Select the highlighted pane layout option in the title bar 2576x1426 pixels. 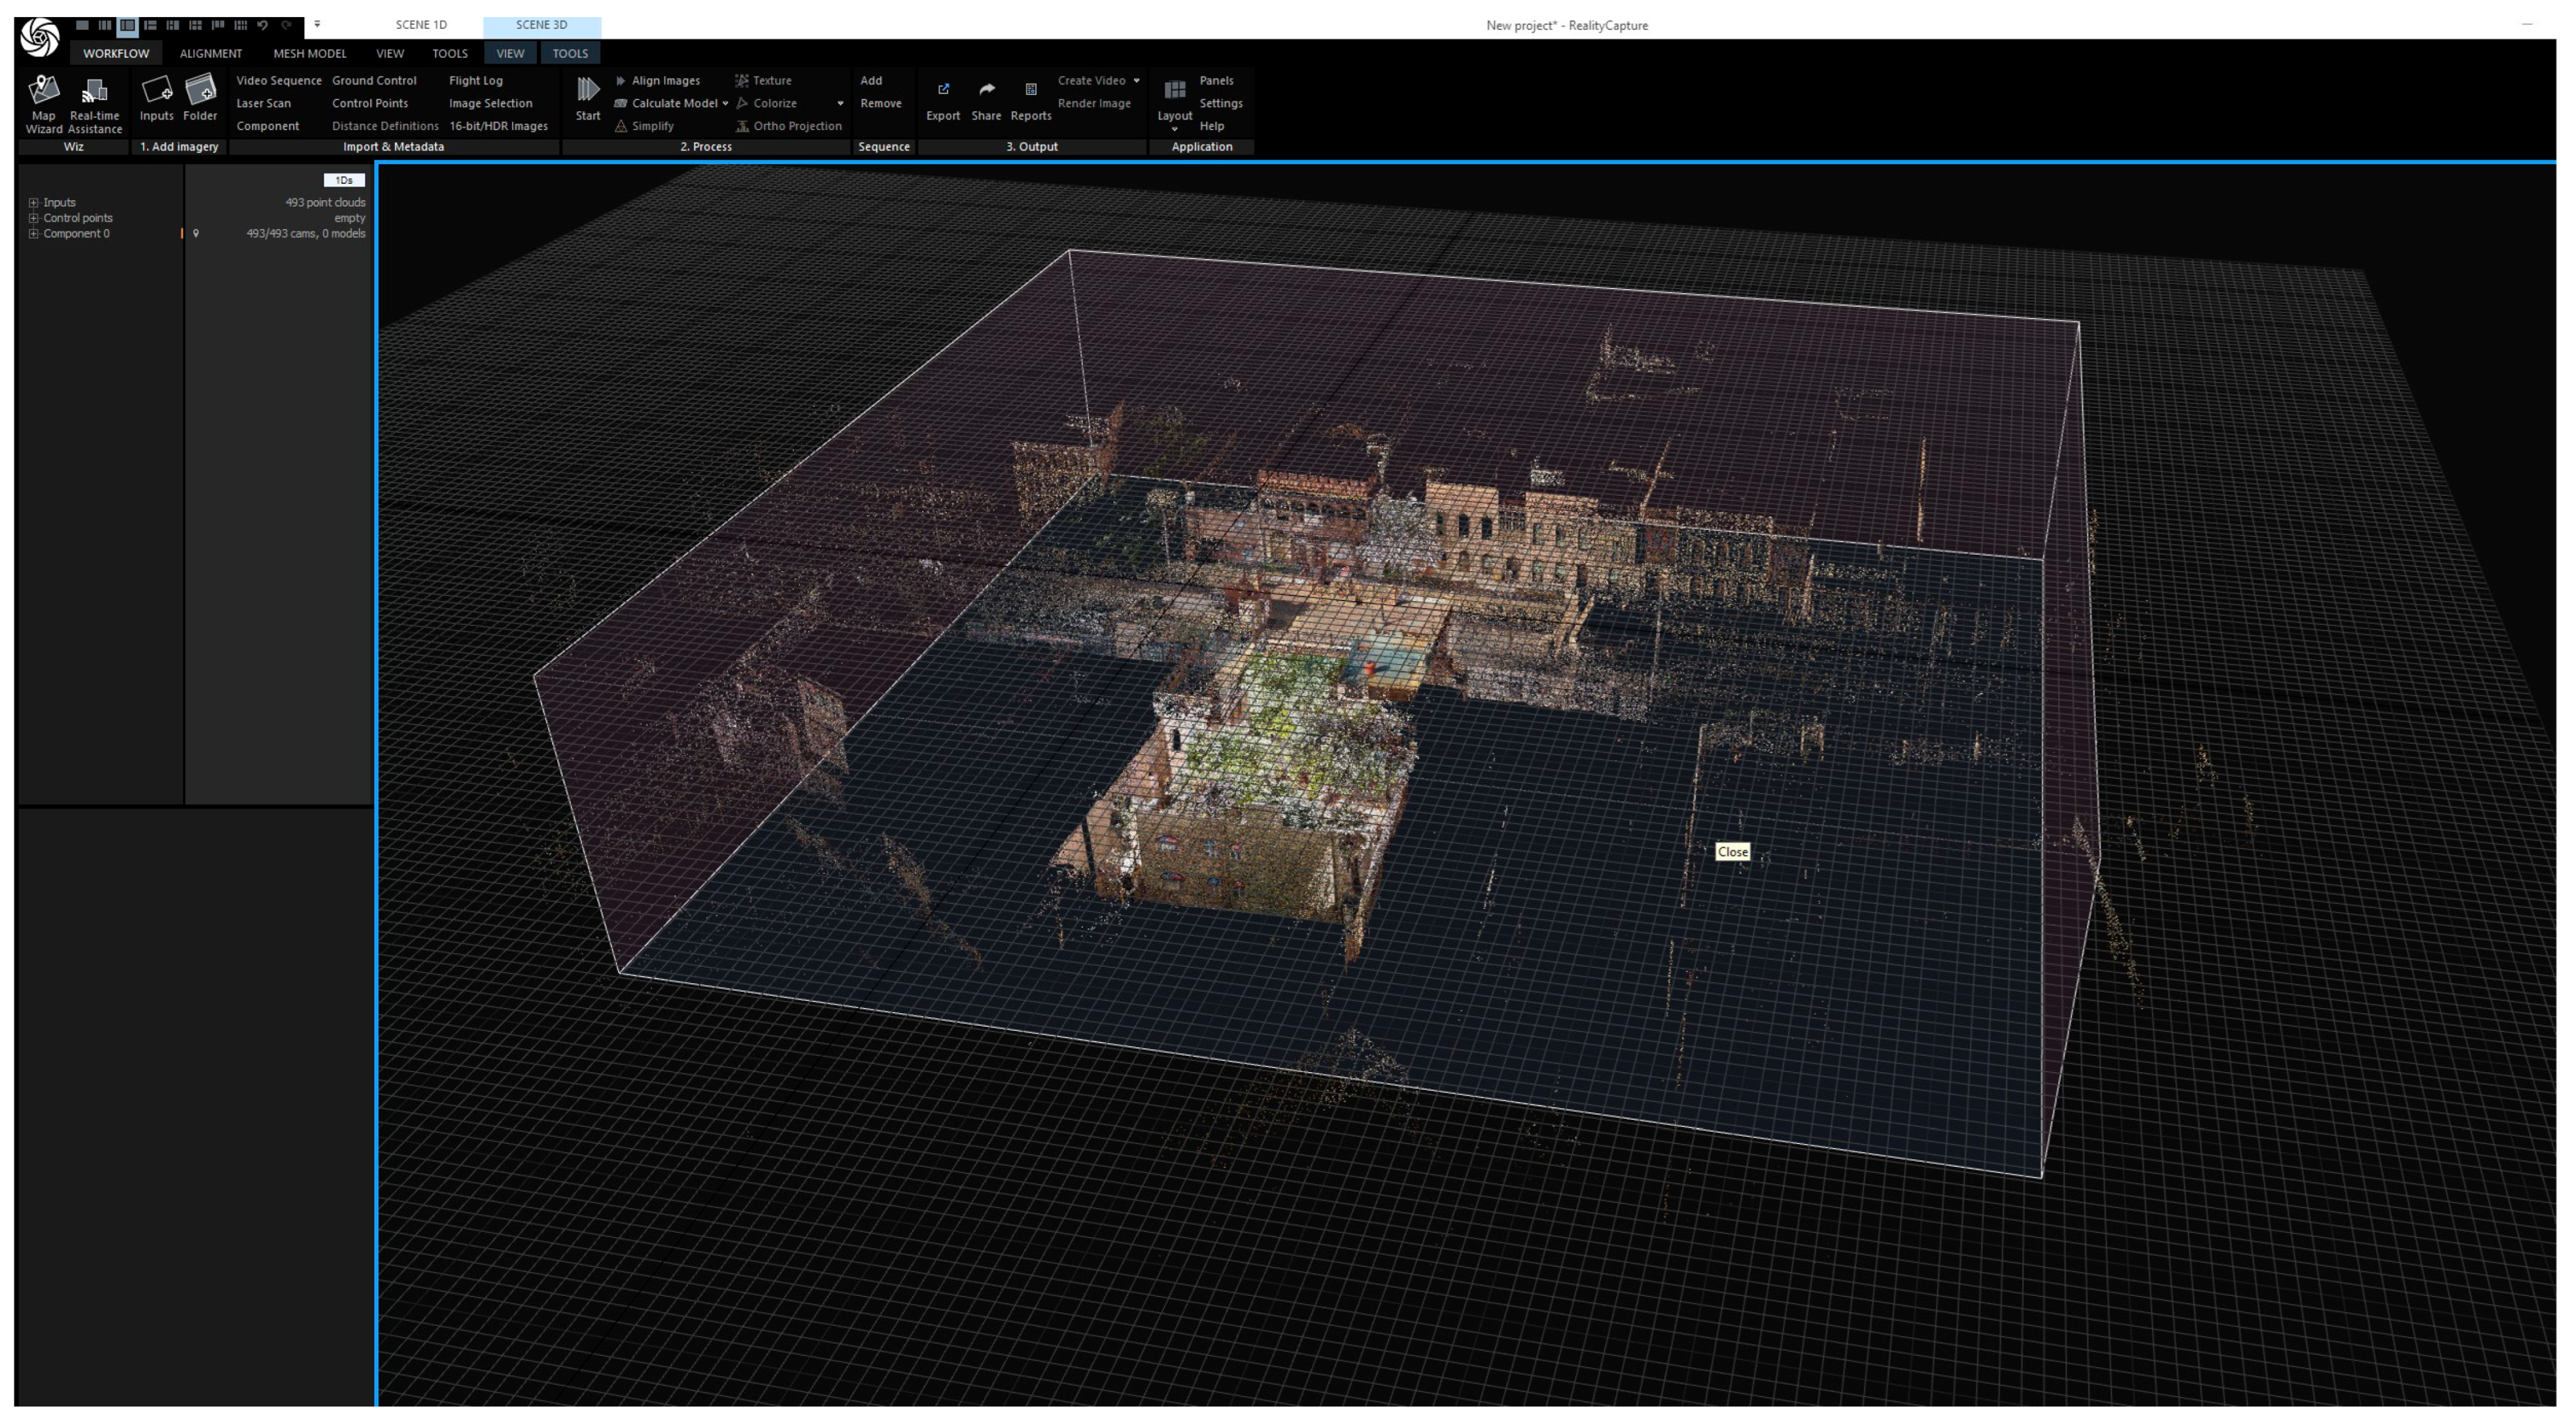click(x=127, y=25)
